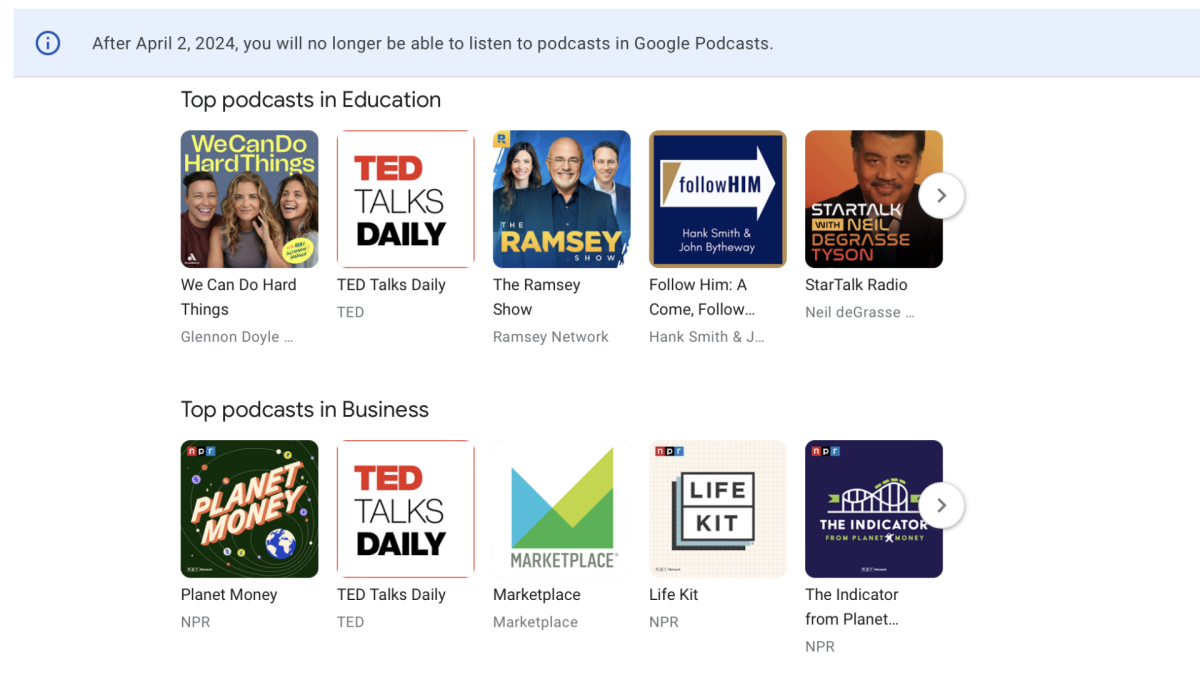Screen dimensions: 1200x675
Task: Click the We Can Do Hard Things title
Action: pyautogui.click(x=239, y=297)
